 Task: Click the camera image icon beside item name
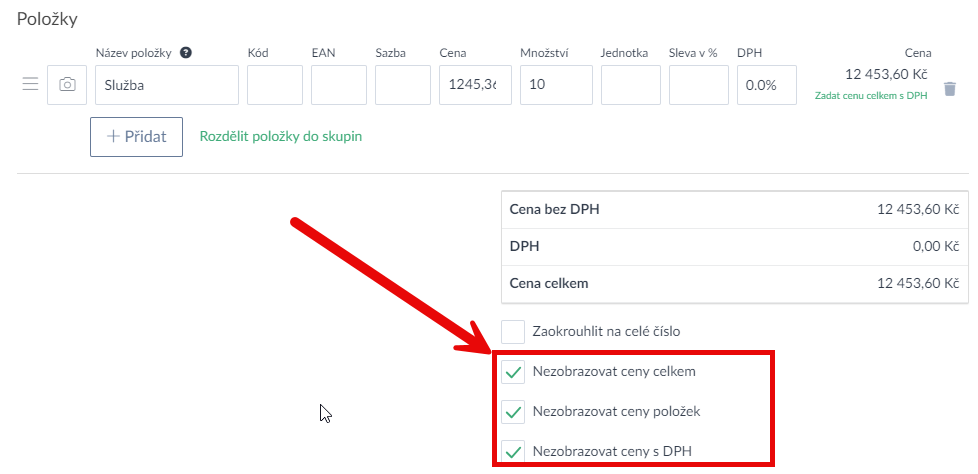point(67,85)
